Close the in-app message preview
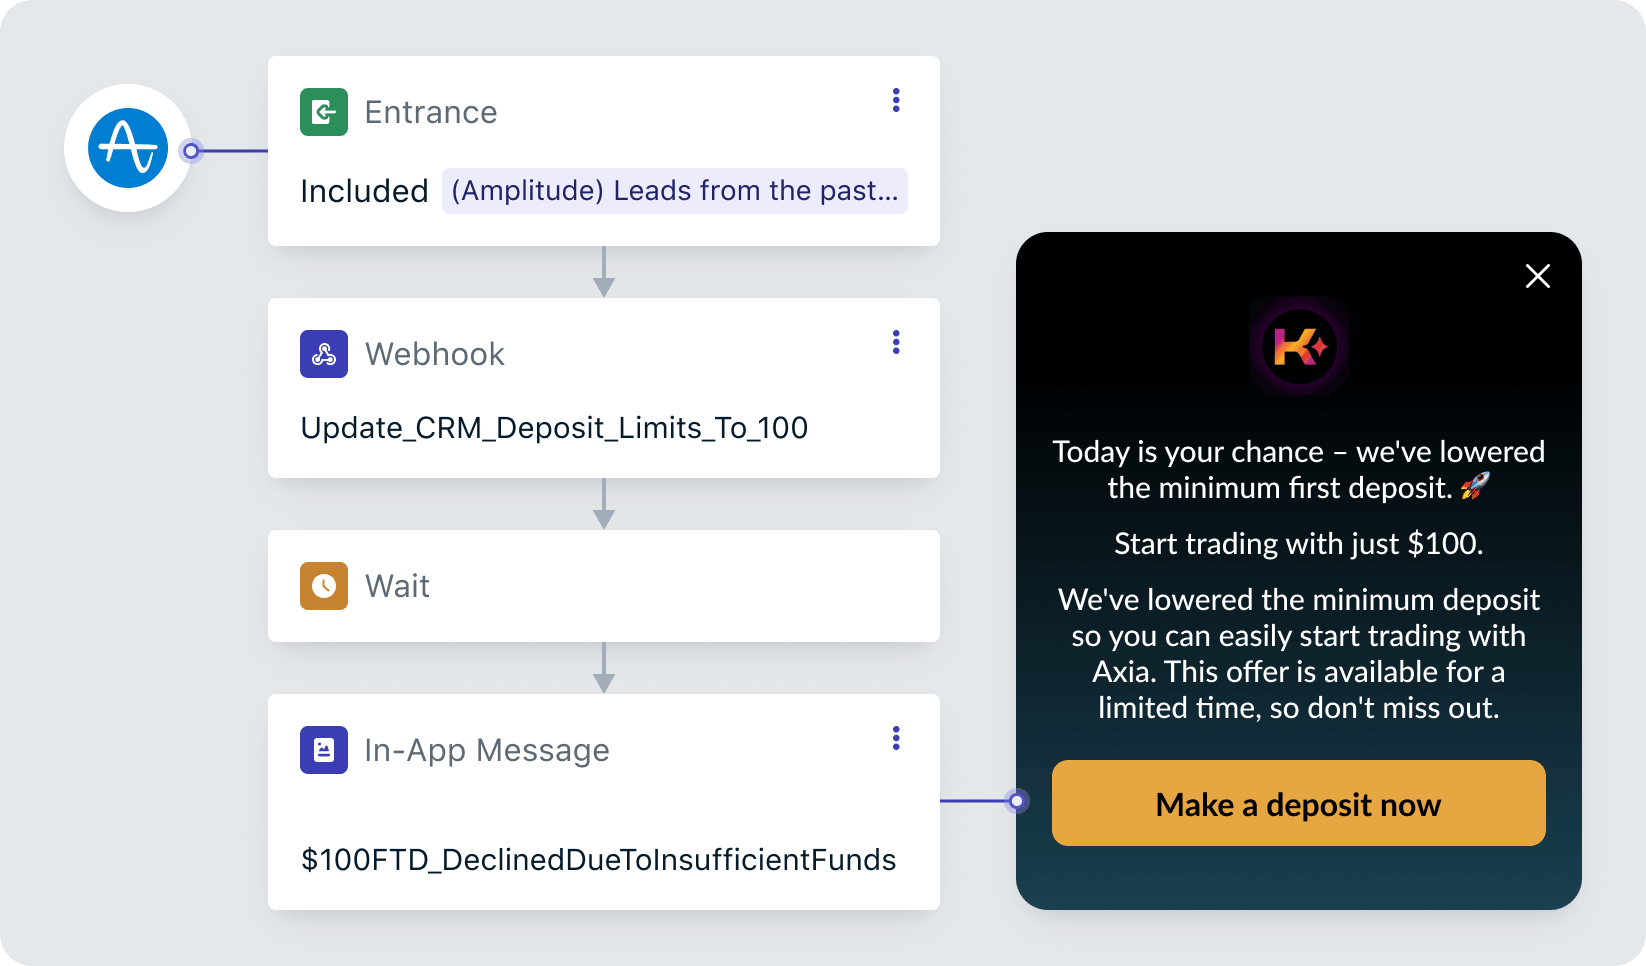Image resolution: width=1646 pixels, height=966 pixels. [1537, 276]
